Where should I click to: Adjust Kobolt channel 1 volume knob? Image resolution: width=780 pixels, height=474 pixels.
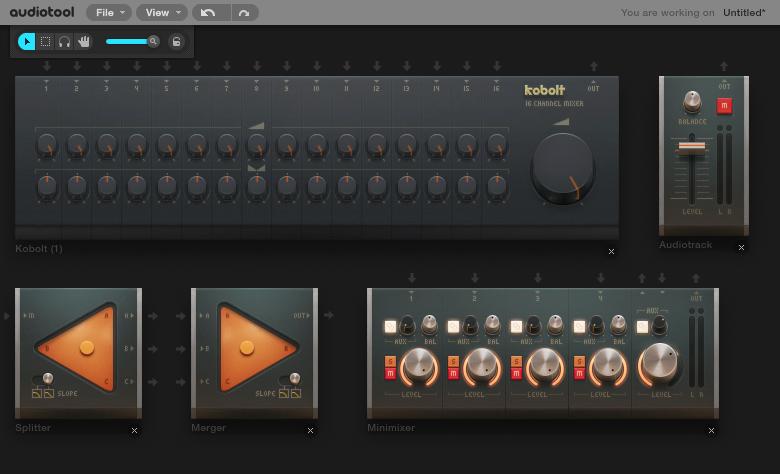[47, 145]
